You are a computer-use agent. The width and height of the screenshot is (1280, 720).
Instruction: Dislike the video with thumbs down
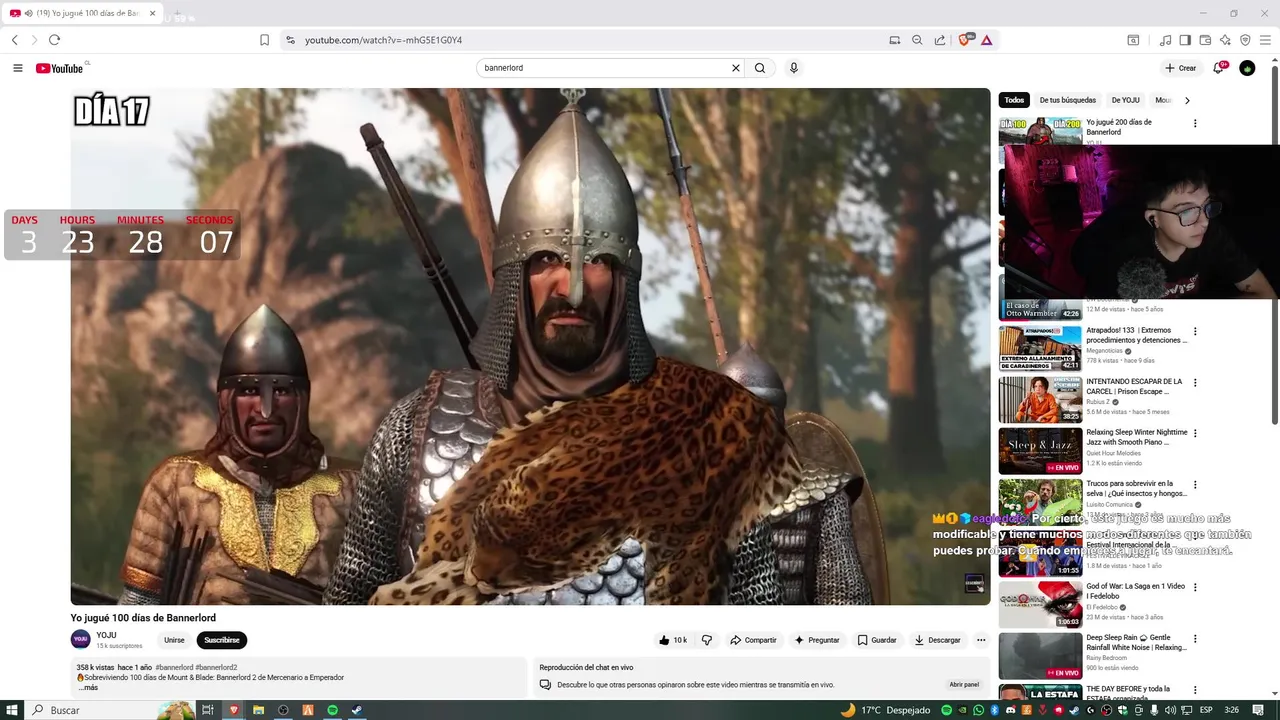click(706, 640)
